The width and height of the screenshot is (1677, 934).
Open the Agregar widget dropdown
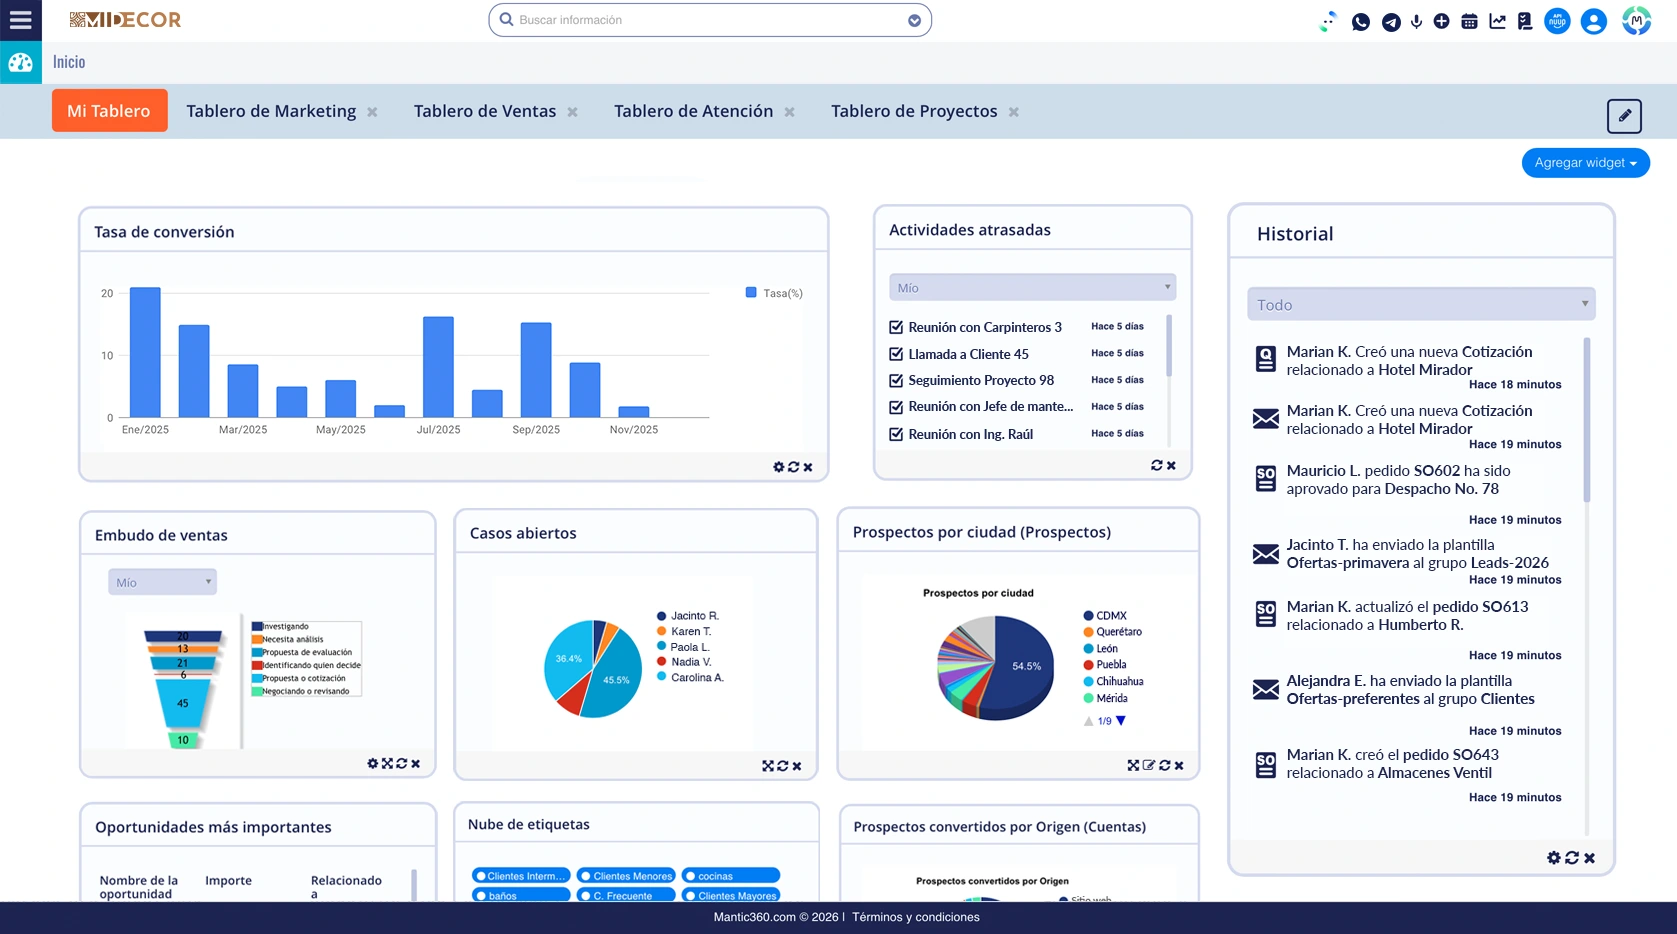(1585, 163)
